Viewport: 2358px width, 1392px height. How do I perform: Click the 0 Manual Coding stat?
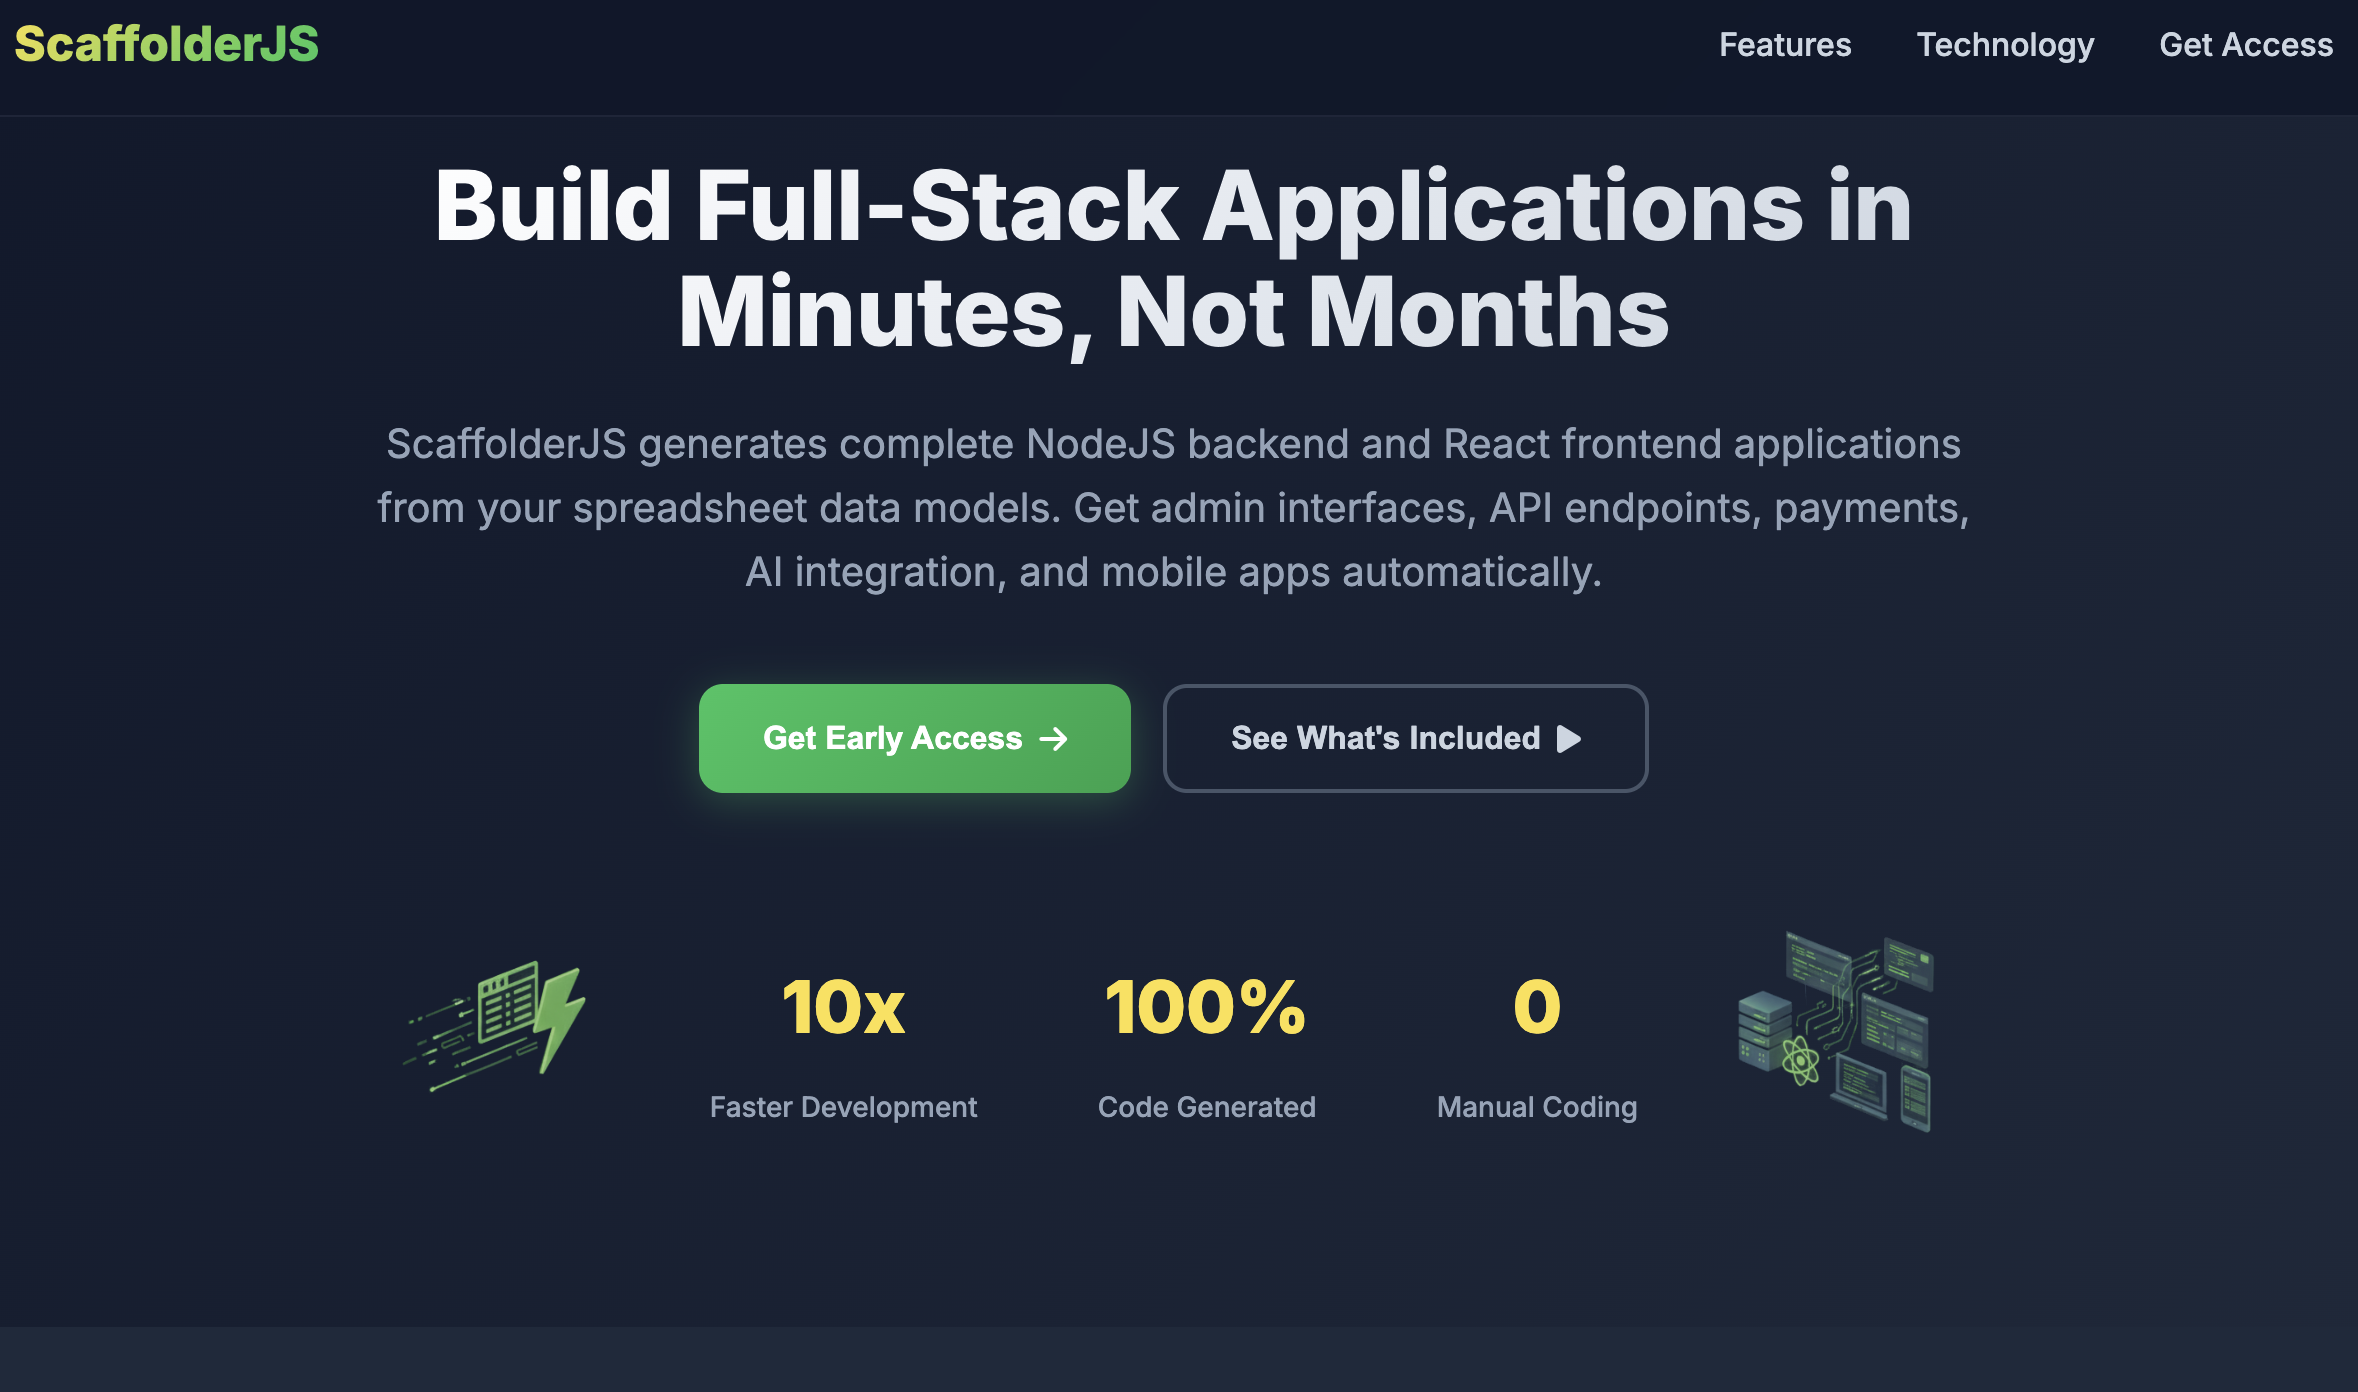(1536, 1045)
